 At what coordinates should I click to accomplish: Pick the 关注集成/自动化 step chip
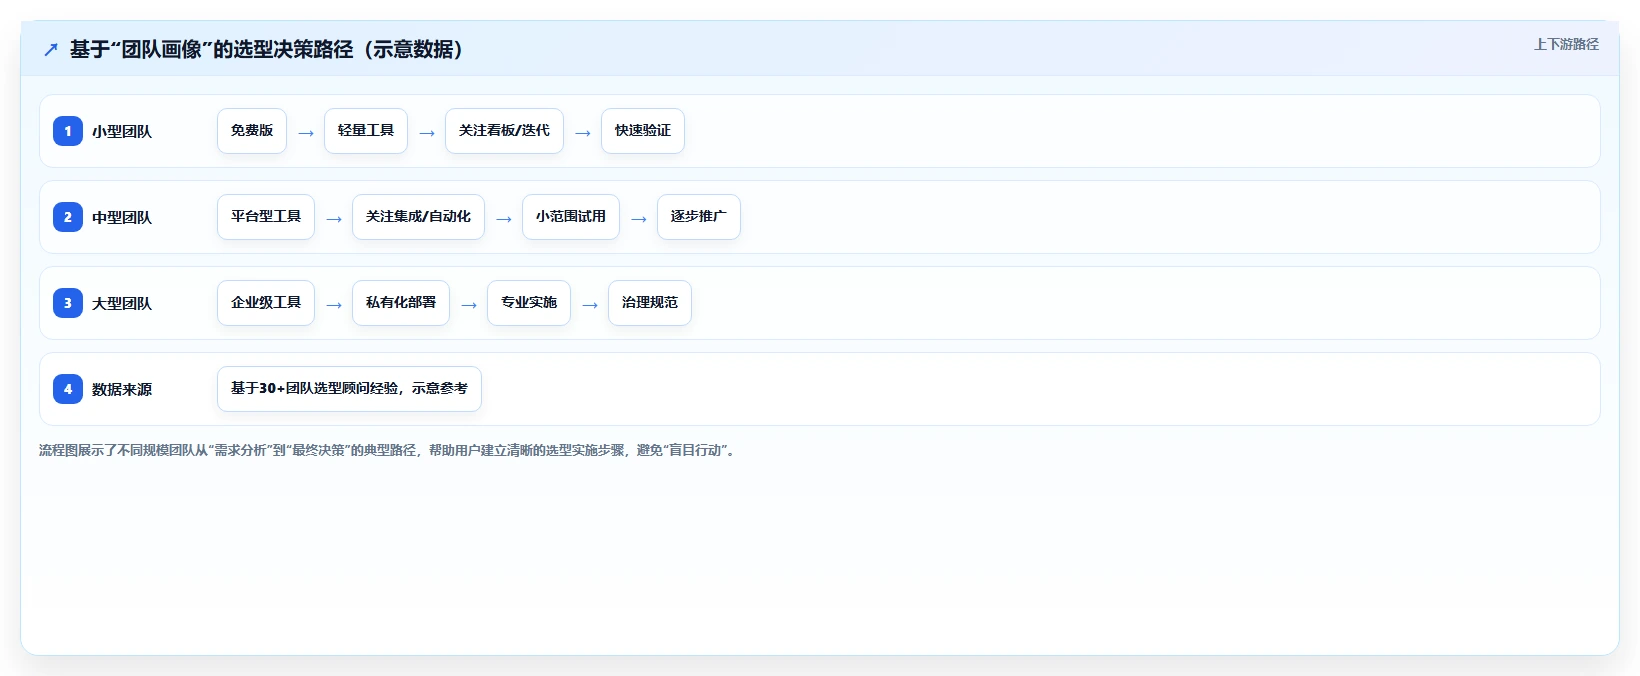(x=418, y=217)
